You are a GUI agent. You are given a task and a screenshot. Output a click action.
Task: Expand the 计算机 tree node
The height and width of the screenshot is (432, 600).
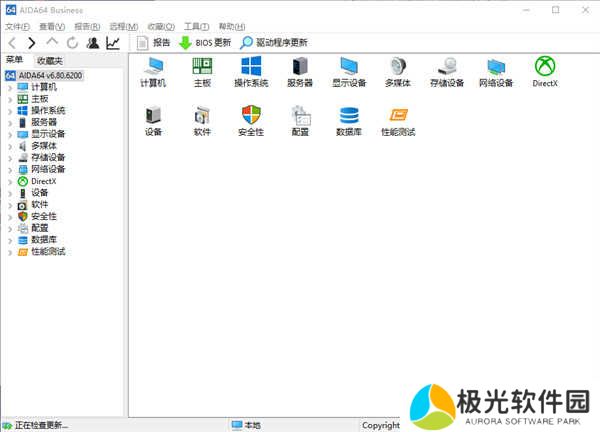point(9,88)
